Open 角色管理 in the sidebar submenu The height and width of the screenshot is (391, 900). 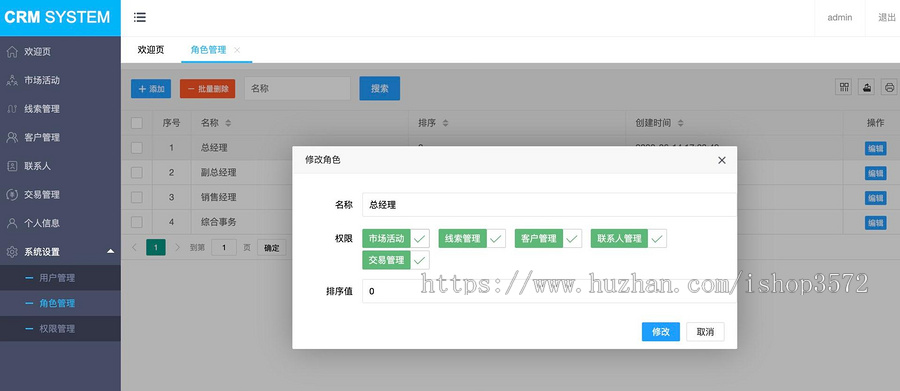57,303
